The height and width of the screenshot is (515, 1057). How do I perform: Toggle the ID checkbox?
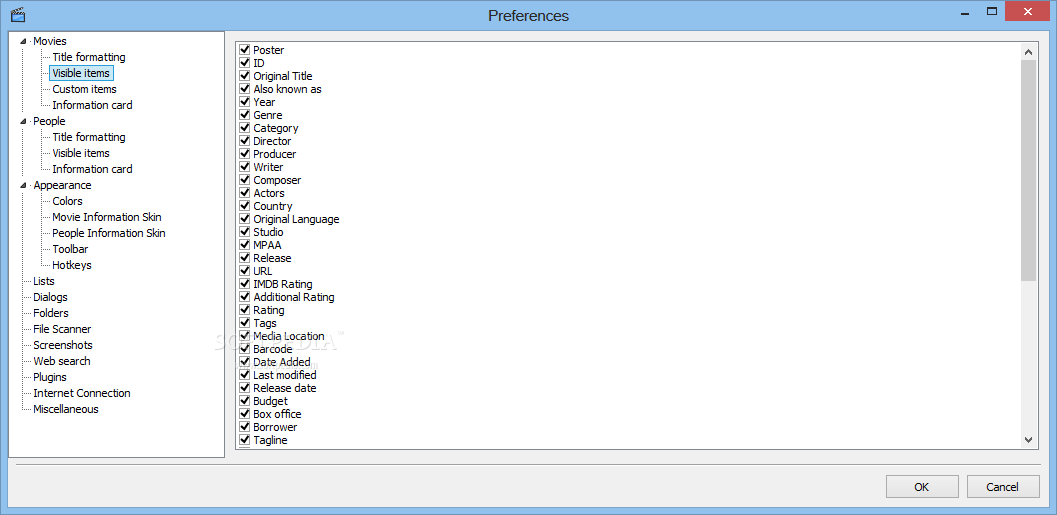[245, 63]
